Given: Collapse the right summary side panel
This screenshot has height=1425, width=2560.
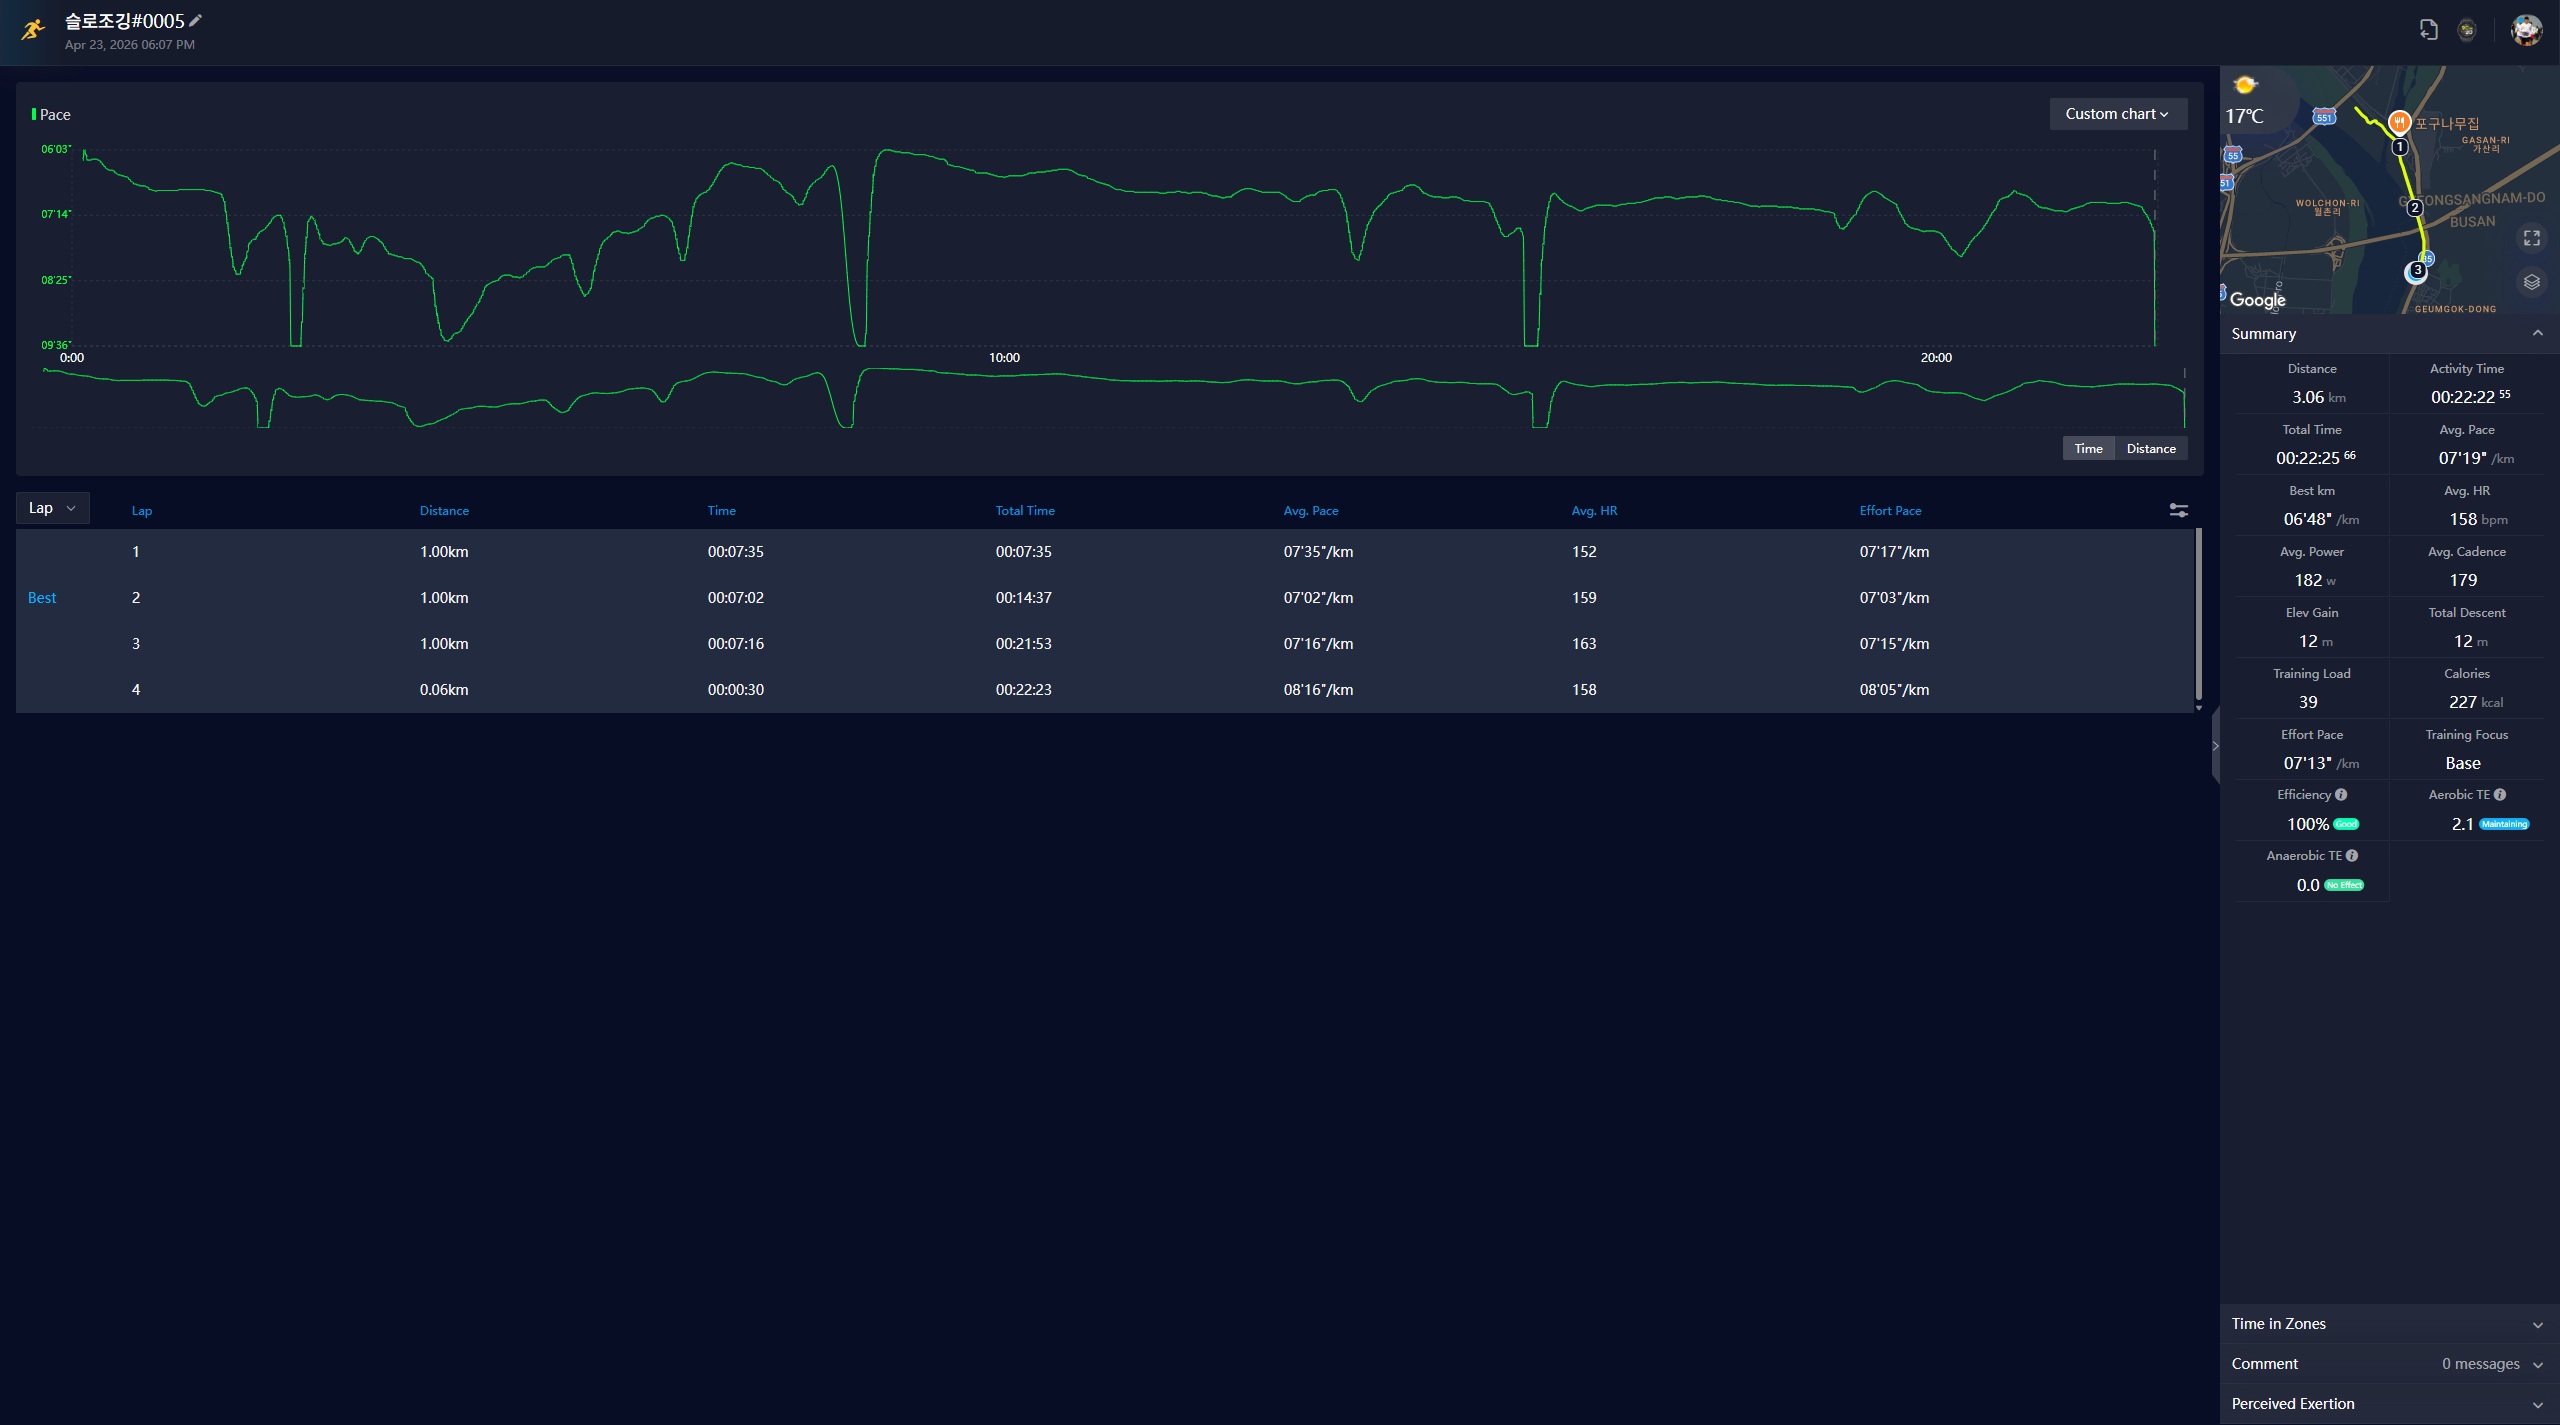Looking at the screenshot, I should 2215,746.
